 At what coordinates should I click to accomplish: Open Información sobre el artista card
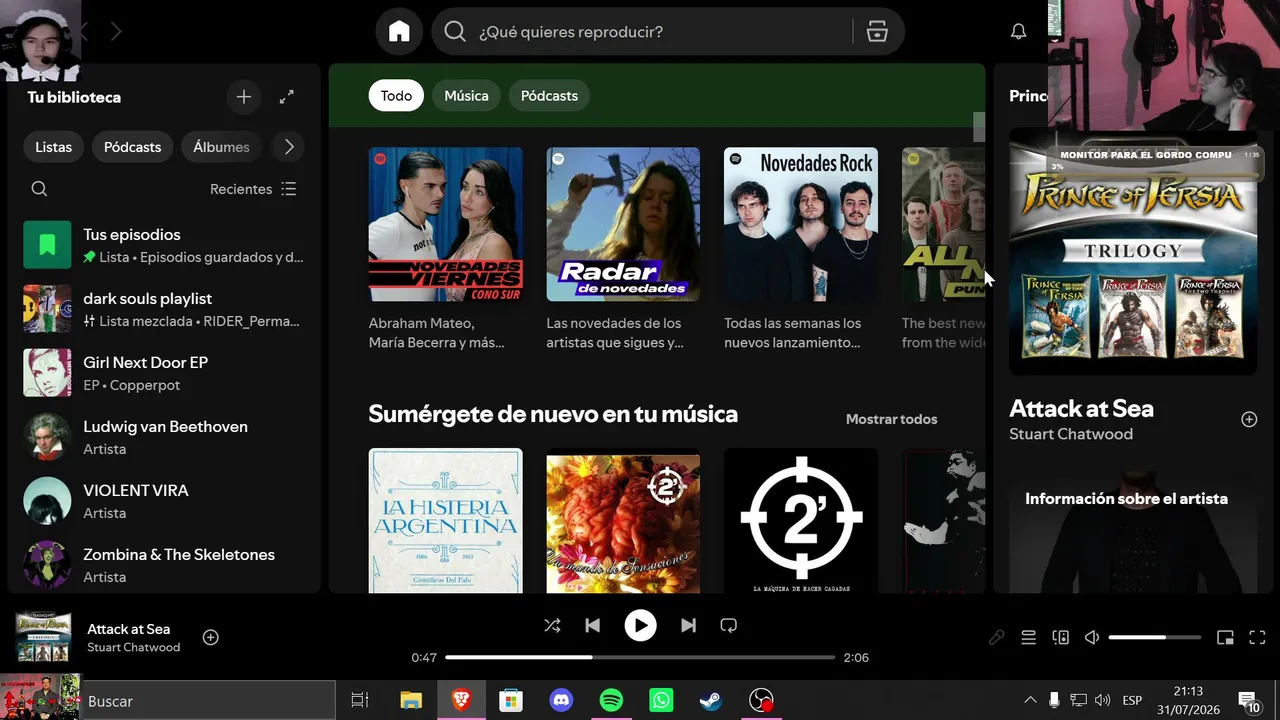coord(1133,530)
